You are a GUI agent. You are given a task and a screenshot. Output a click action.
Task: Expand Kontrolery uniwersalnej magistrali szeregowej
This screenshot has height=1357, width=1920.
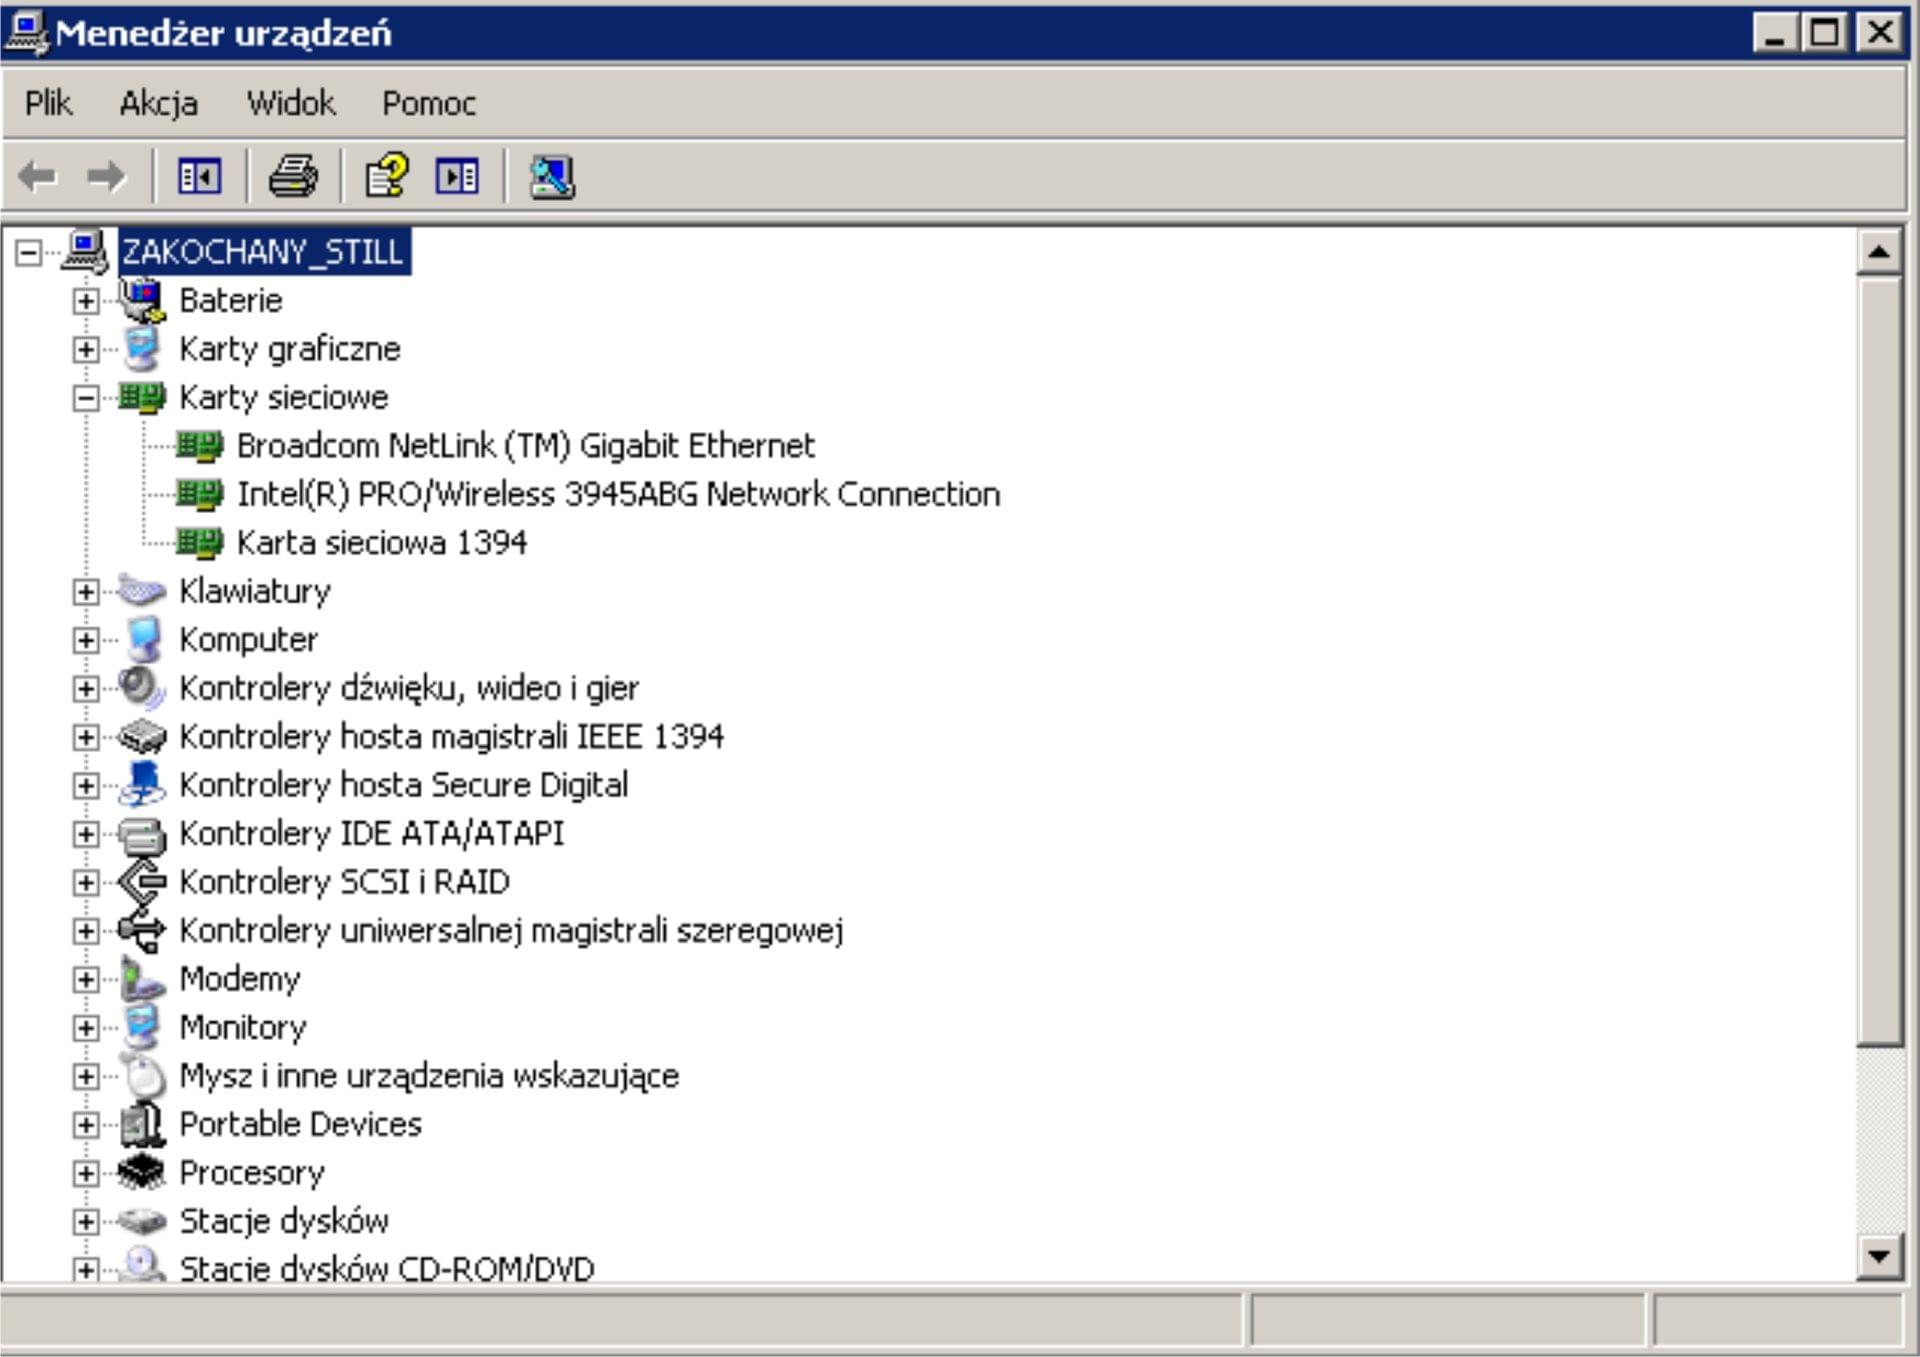[x=86, y=931]
